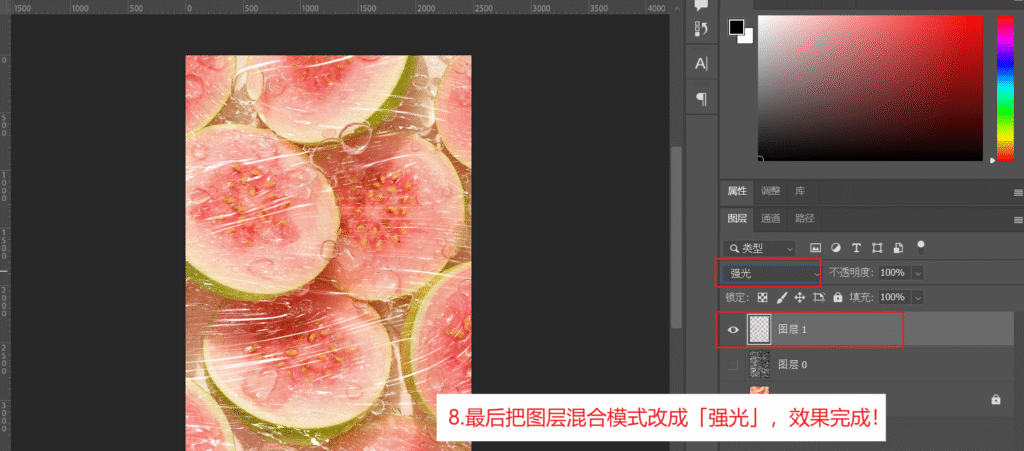Viewport: 1024px width, 451px height.
Task: Lock artboard nesting icon
Action: [819, 298]
